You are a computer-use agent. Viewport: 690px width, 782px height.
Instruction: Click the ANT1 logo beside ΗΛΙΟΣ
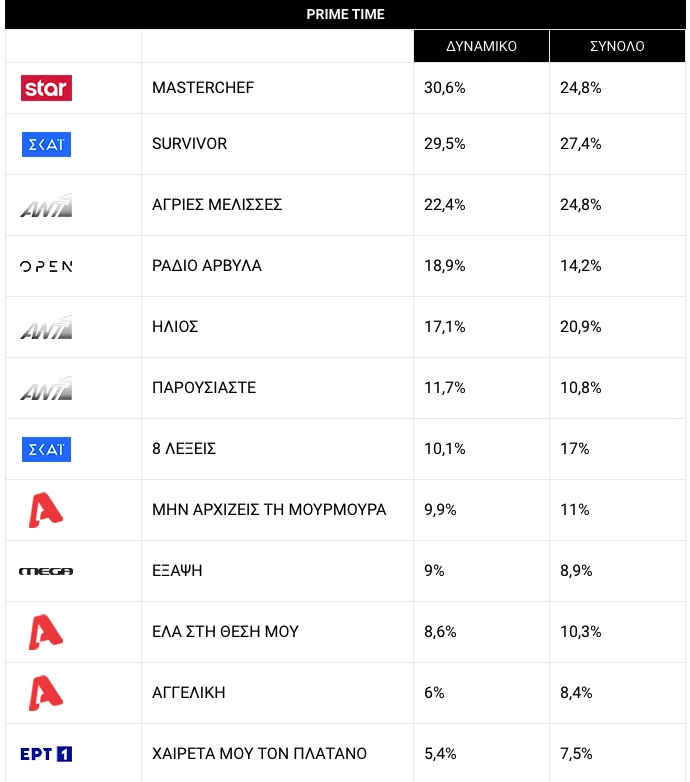tap(46, 327)
